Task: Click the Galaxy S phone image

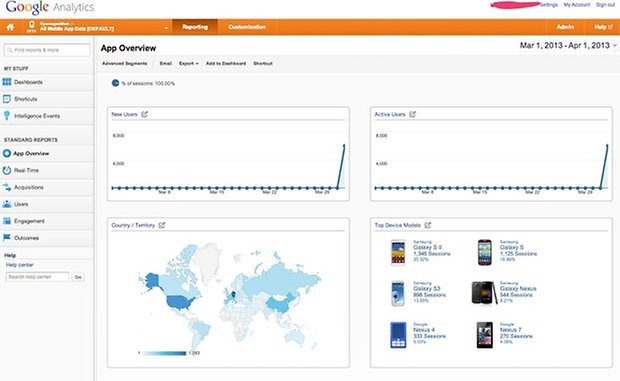Action: point(484,252)
